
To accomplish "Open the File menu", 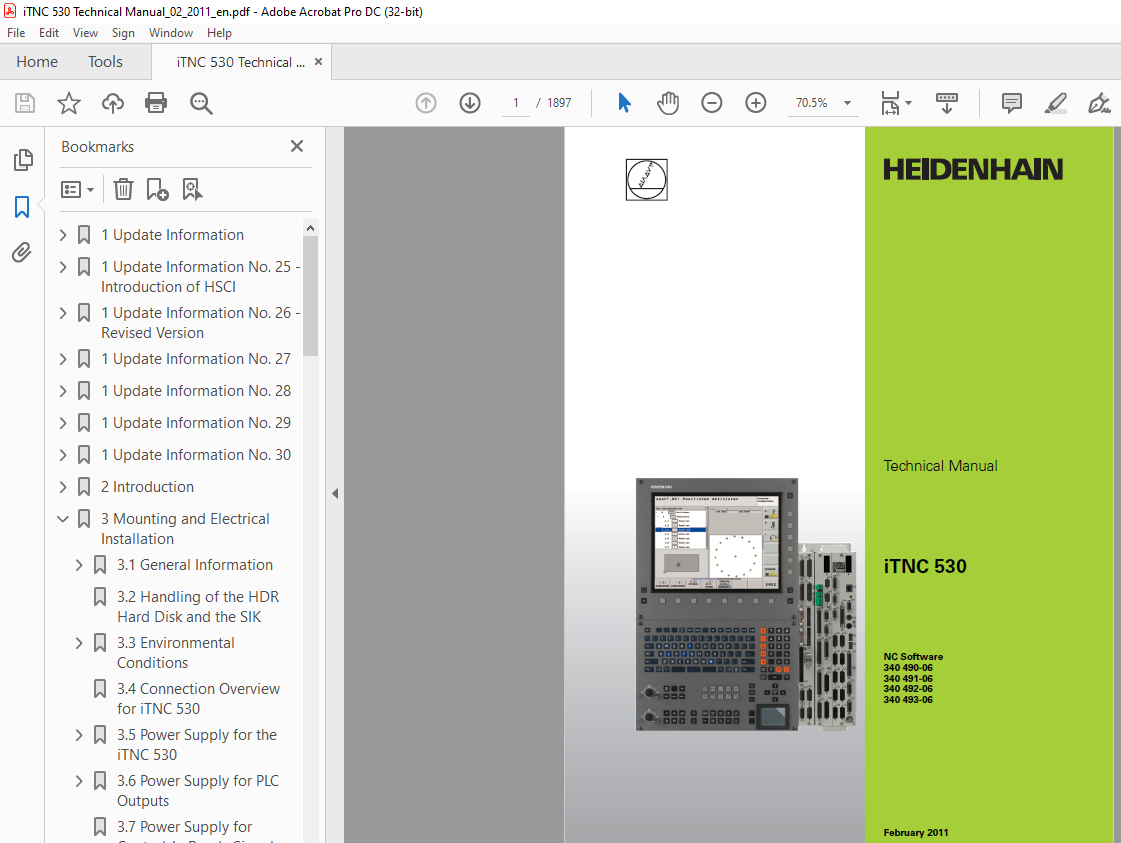I will 16,33.
